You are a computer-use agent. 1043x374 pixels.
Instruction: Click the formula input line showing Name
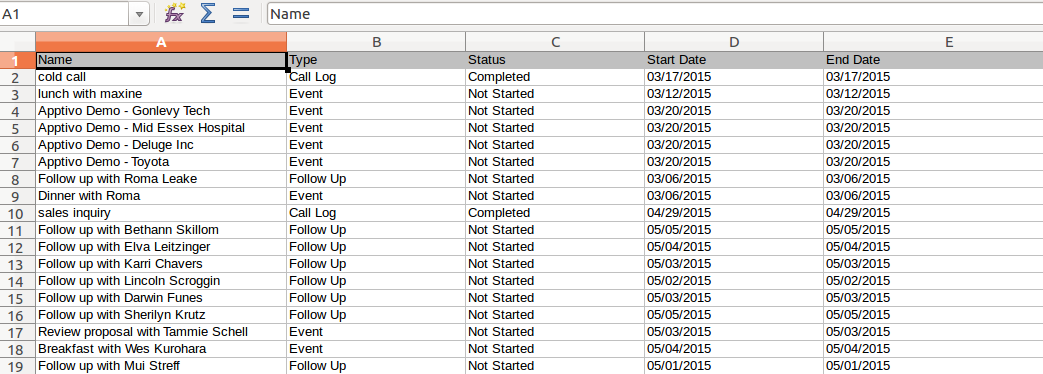[x=655, y=14]
